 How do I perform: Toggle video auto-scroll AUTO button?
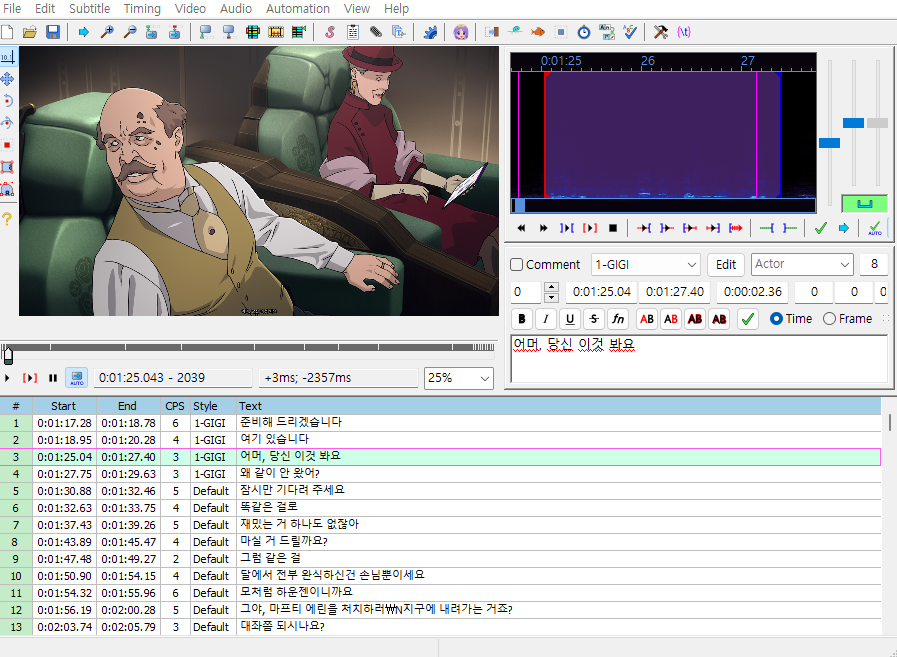(77, 378)
